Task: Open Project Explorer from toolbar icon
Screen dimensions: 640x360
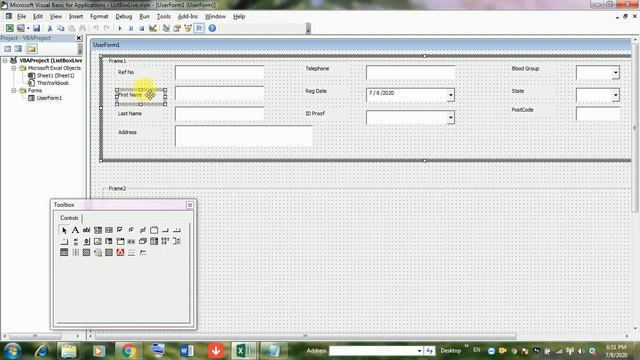Action: point(166,28)
